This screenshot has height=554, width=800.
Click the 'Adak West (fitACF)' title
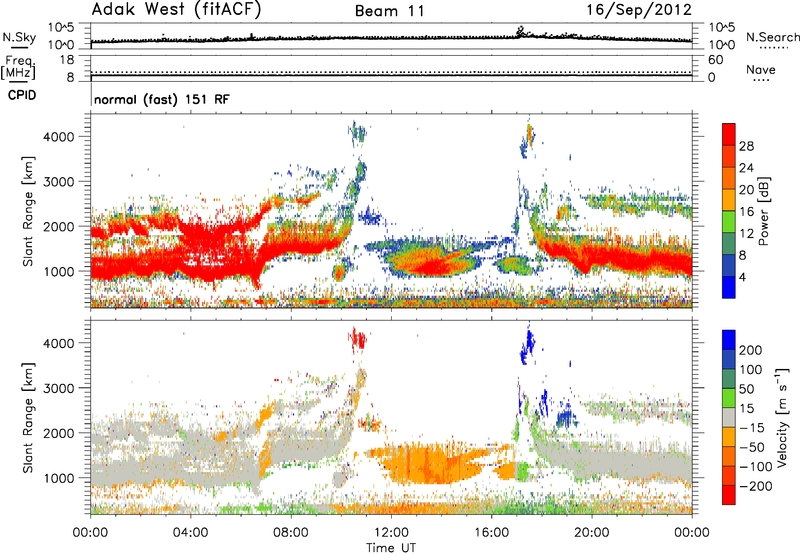tap(176, 10)
